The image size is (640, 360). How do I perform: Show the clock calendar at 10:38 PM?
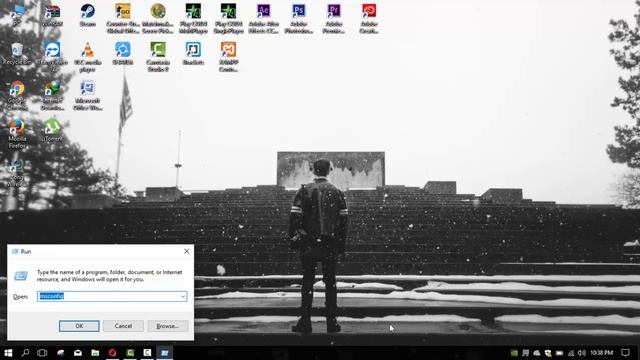tap(602, 353)
